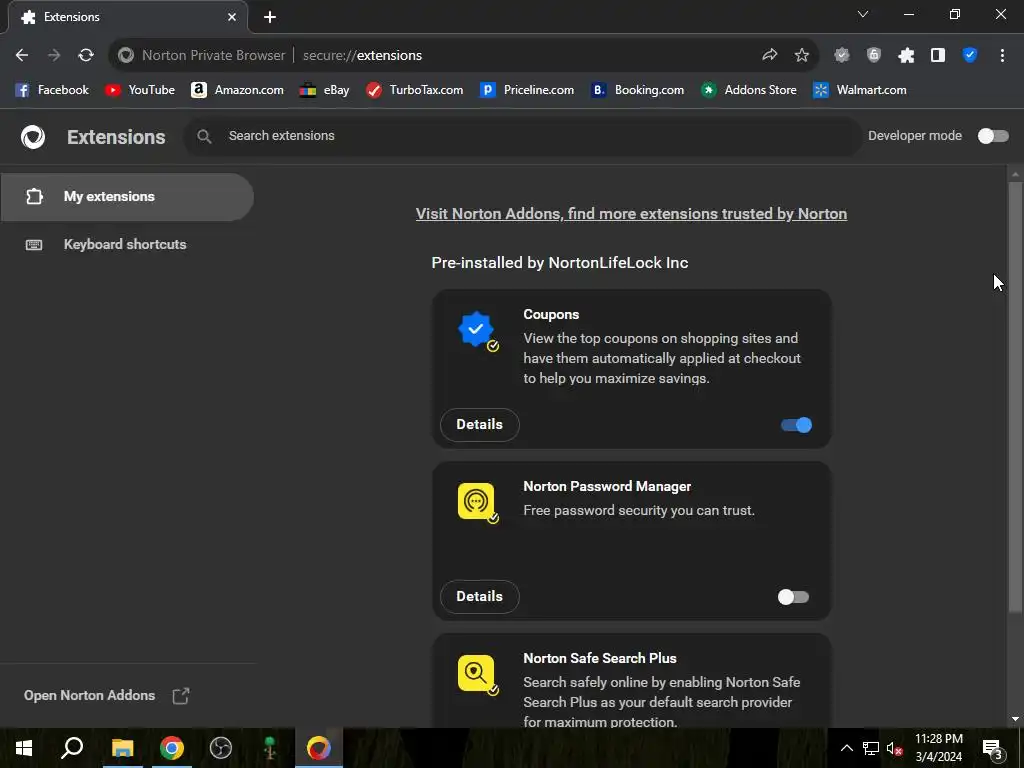This screenshot has height=768, width=1024.
Task: Open Details for the Coupons extension
Action: point(479,424)
